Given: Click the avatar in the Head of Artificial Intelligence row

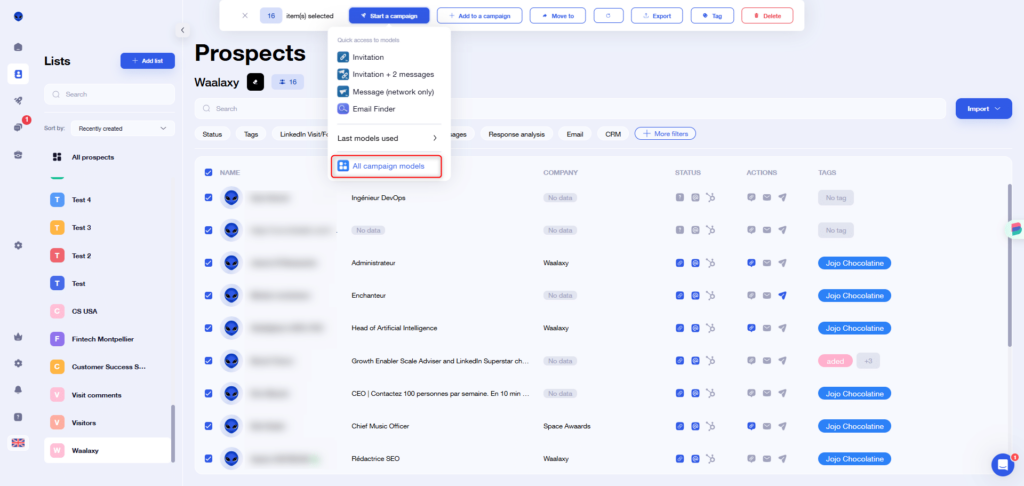Looking at the screenshot, I should (x=231, y=328).
